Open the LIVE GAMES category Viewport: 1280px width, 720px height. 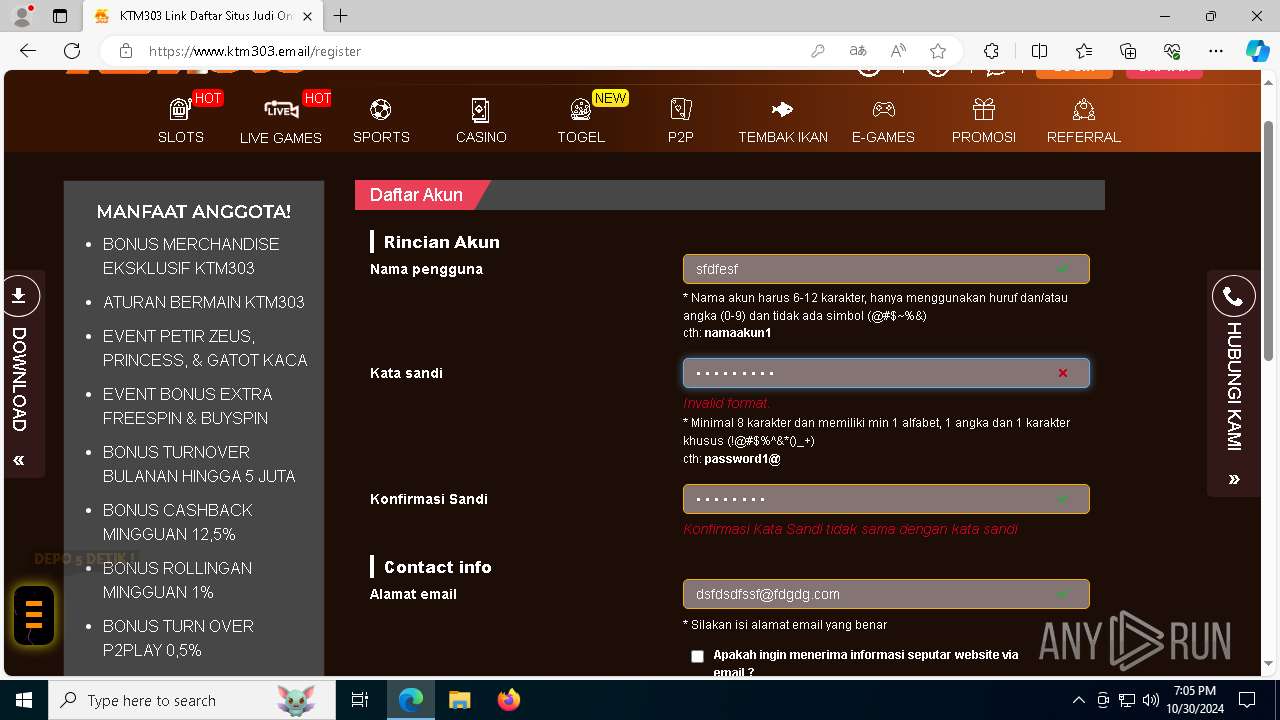pyautogui.click(x=281, y=121)
